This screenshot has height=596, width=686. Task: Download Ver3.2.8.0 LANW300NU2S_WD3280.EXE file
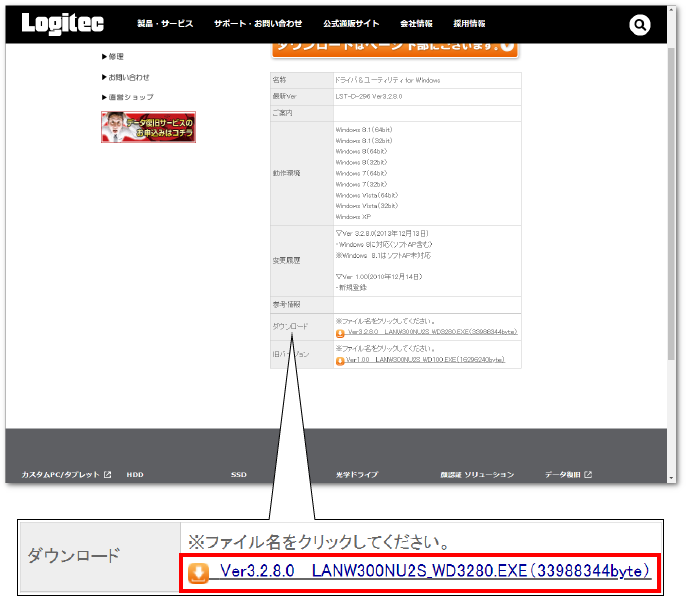click(x=432, y=332)
